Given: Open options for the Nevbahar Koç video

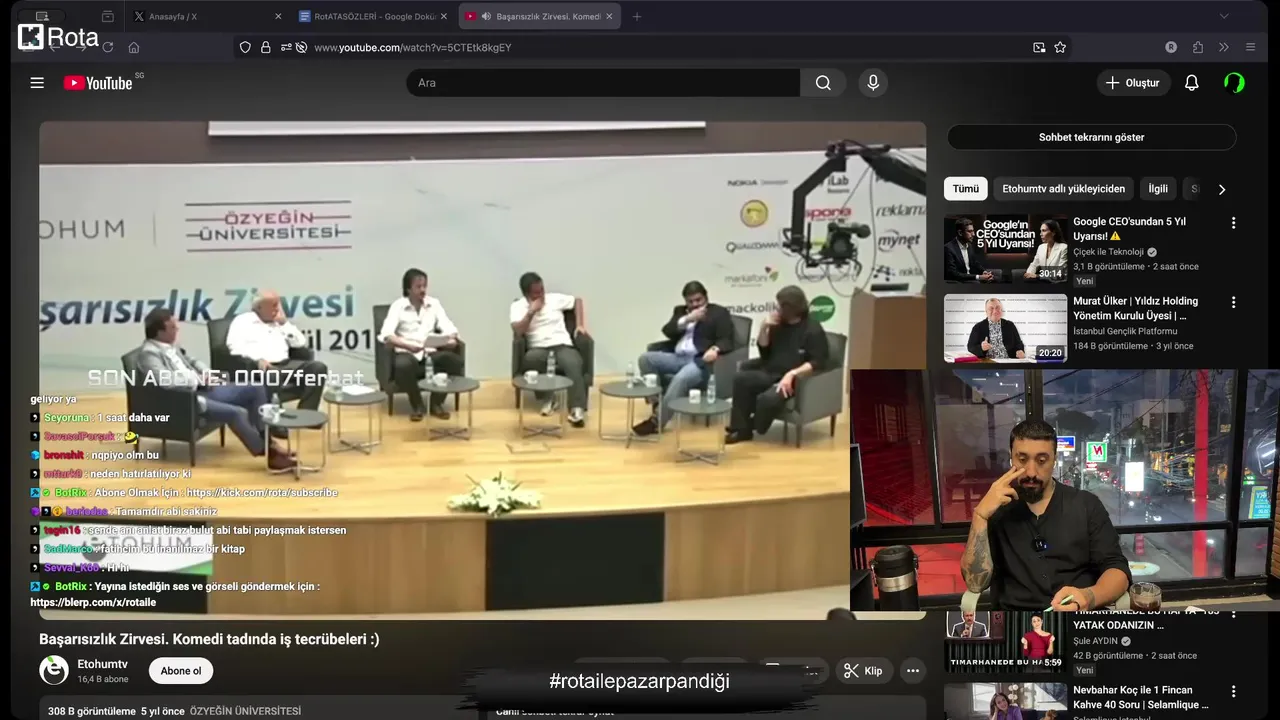Looking at the screenshot, I should tap(1233, 691).
